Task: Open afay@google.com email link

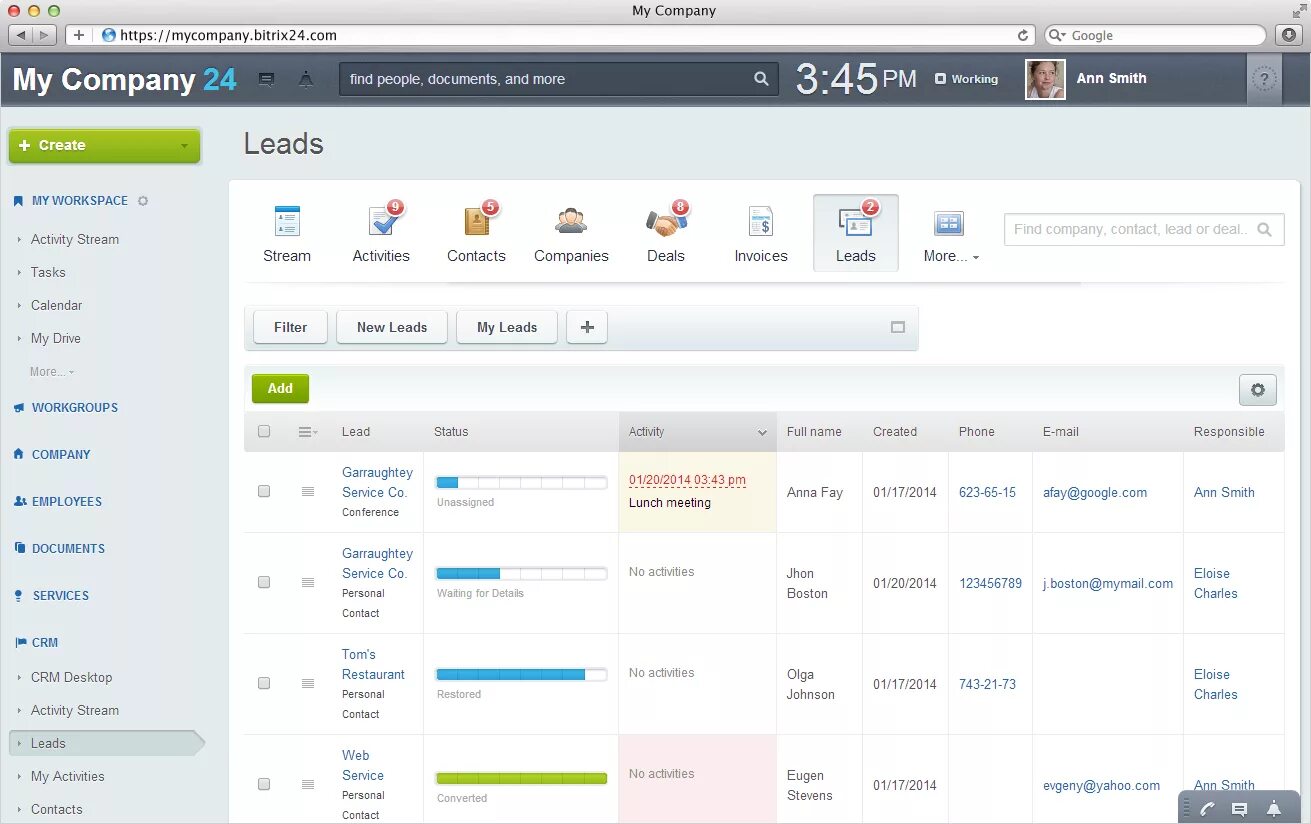Action: click(x=1095, y=492)
